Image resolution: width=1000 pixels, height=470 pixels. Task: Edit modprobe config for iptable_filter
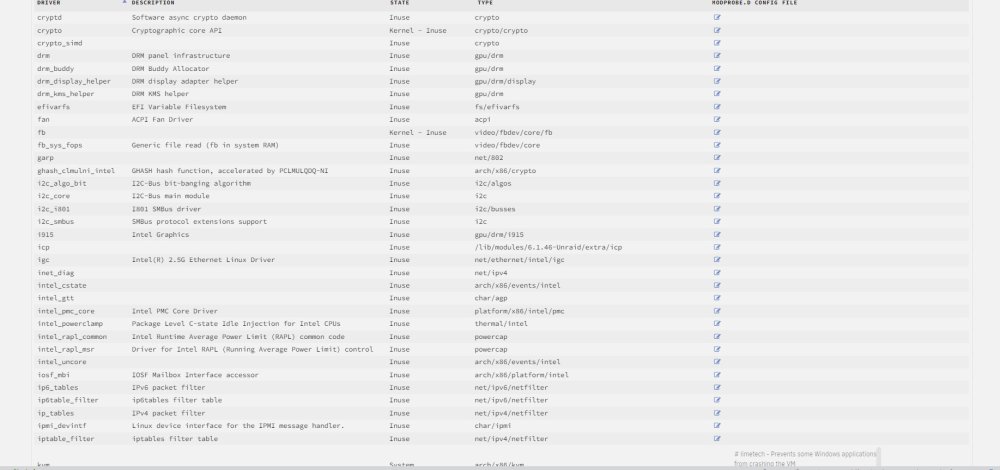point(717,438)
